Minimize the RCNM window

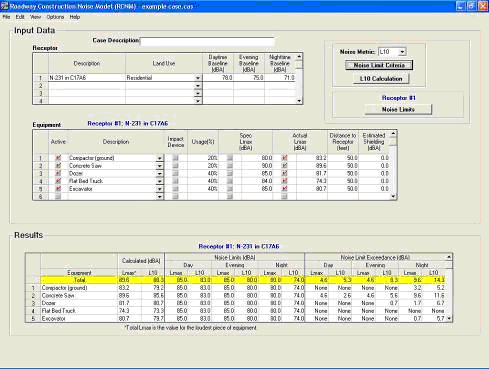tap(460, 6)
